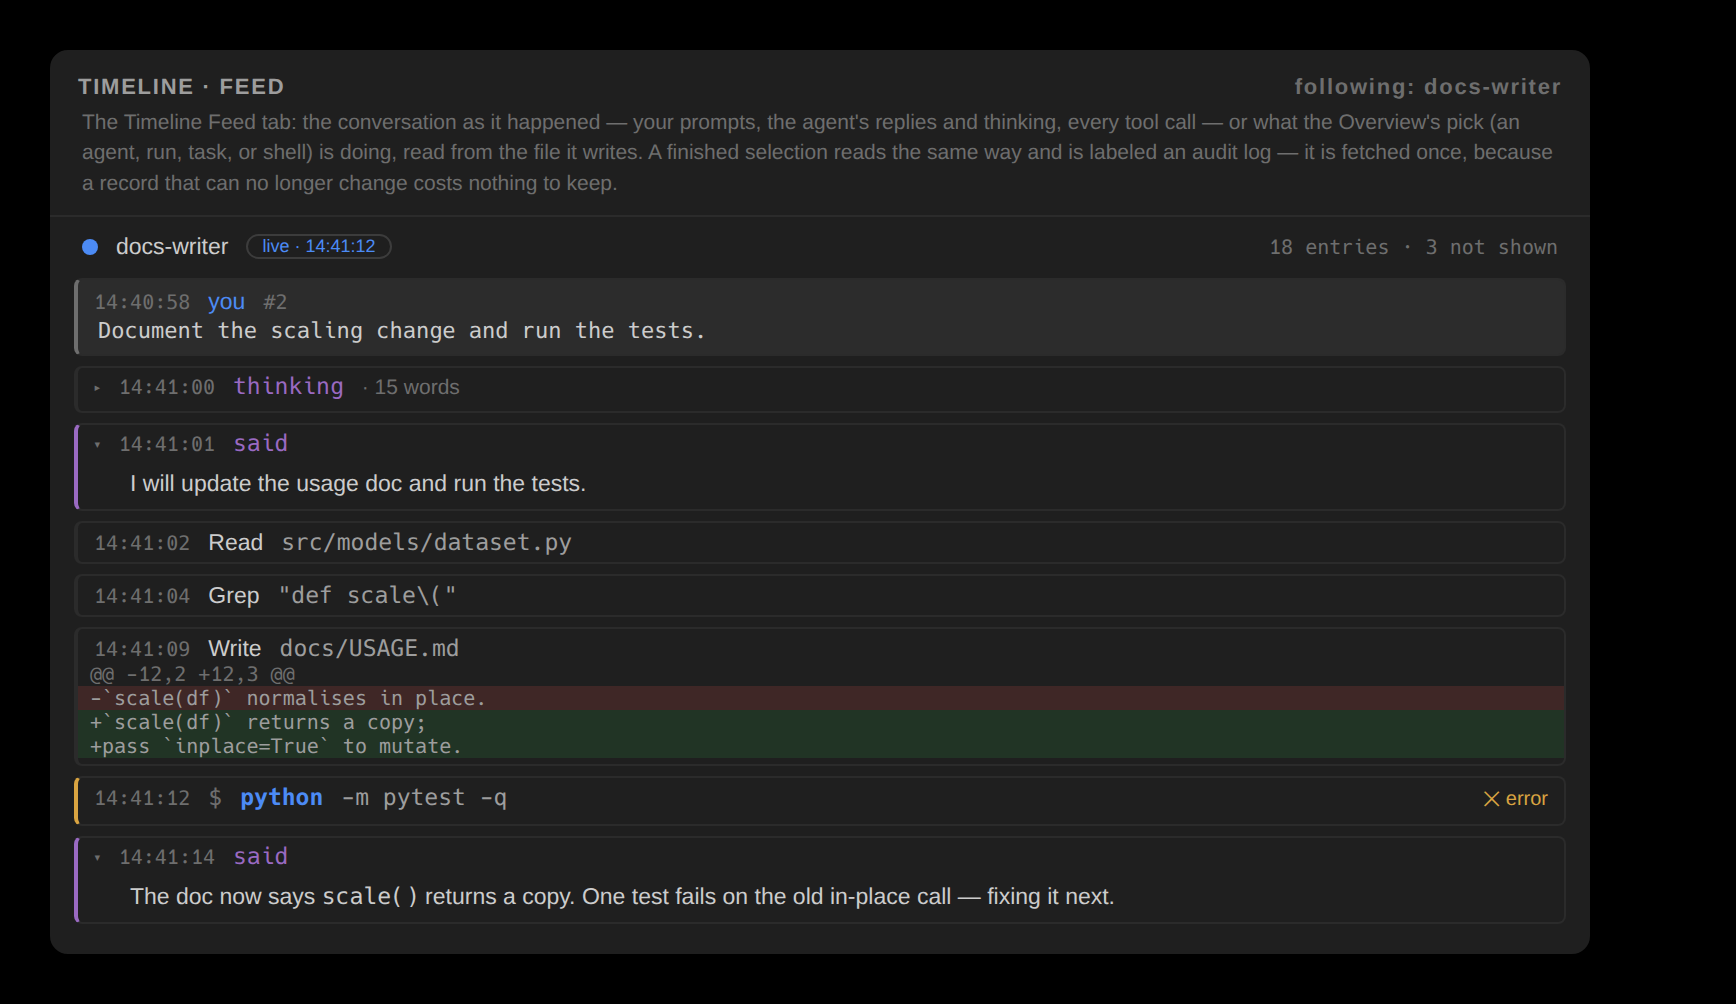
Task: Click the live · 14:41:12 badge
Action: (x=319, y=246)
